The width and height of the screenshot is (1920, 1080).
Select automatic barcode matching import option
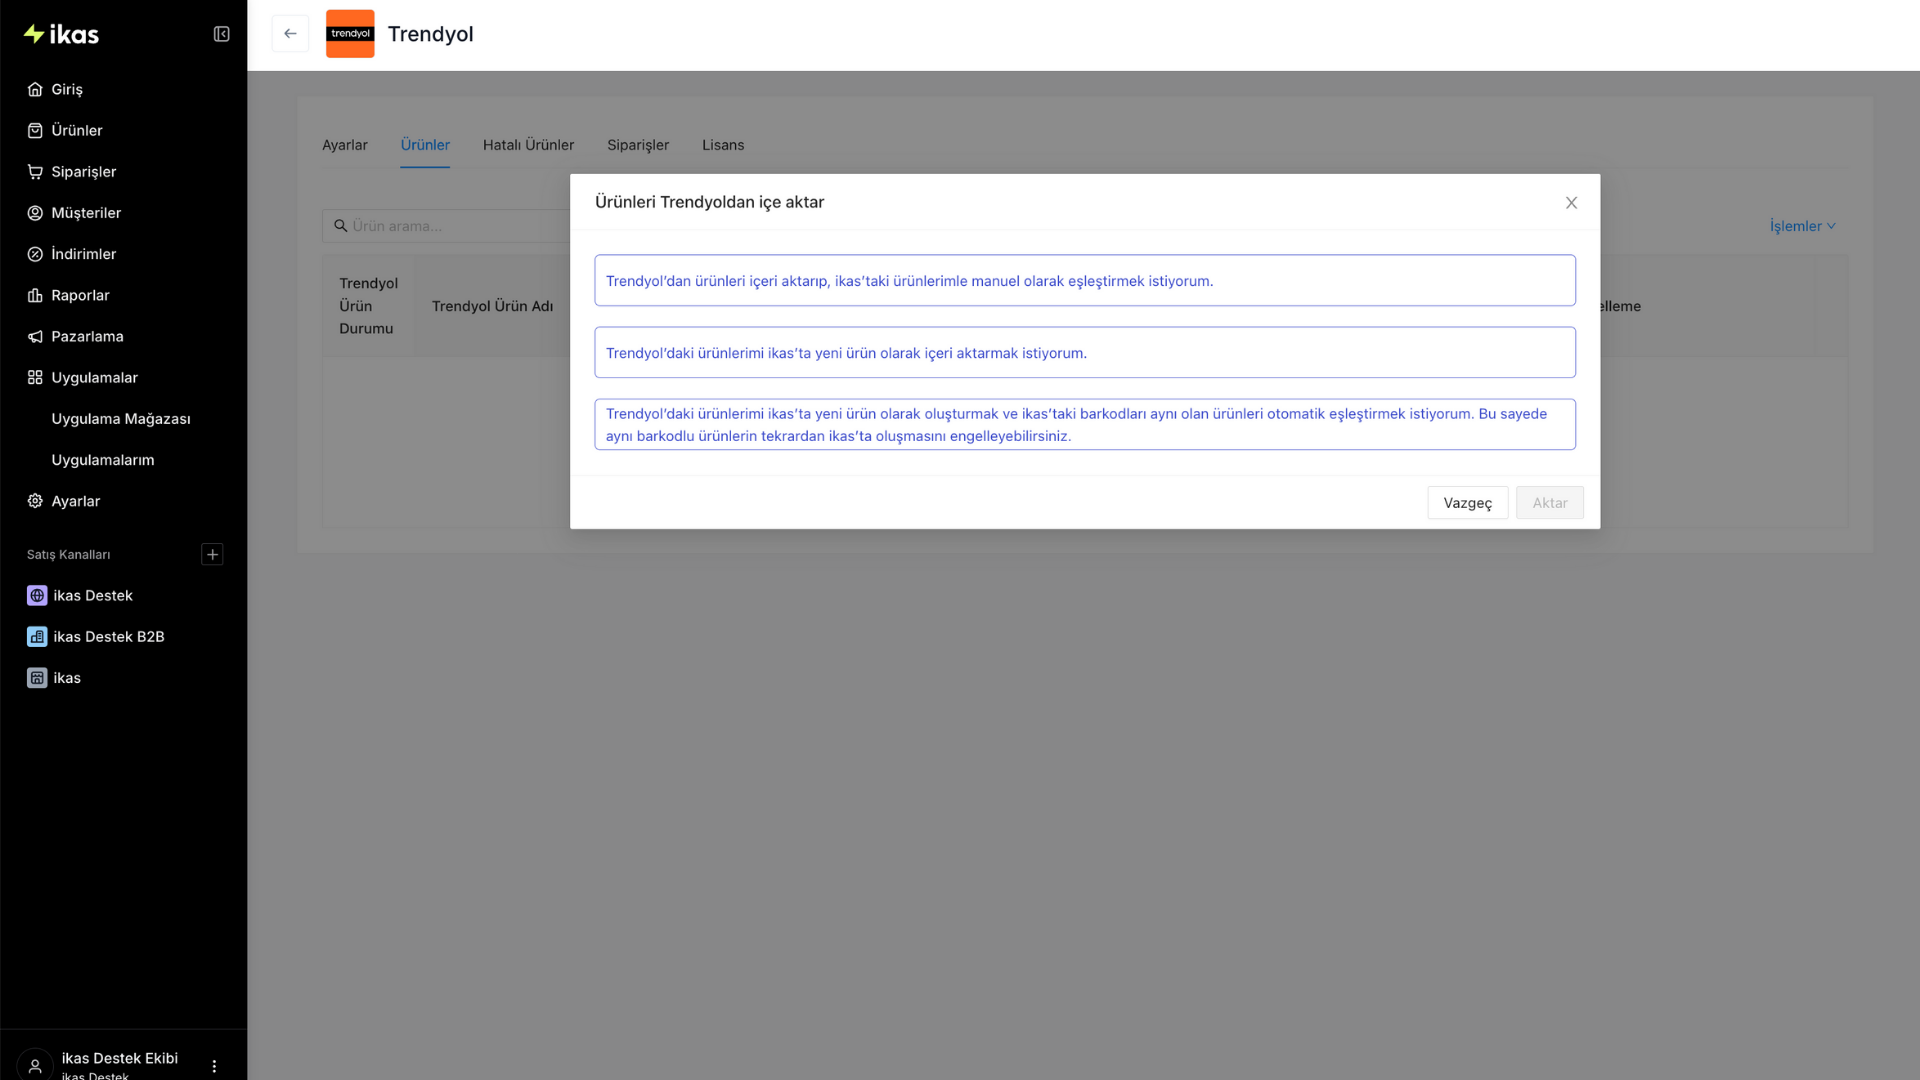(x=1085, y=424)
